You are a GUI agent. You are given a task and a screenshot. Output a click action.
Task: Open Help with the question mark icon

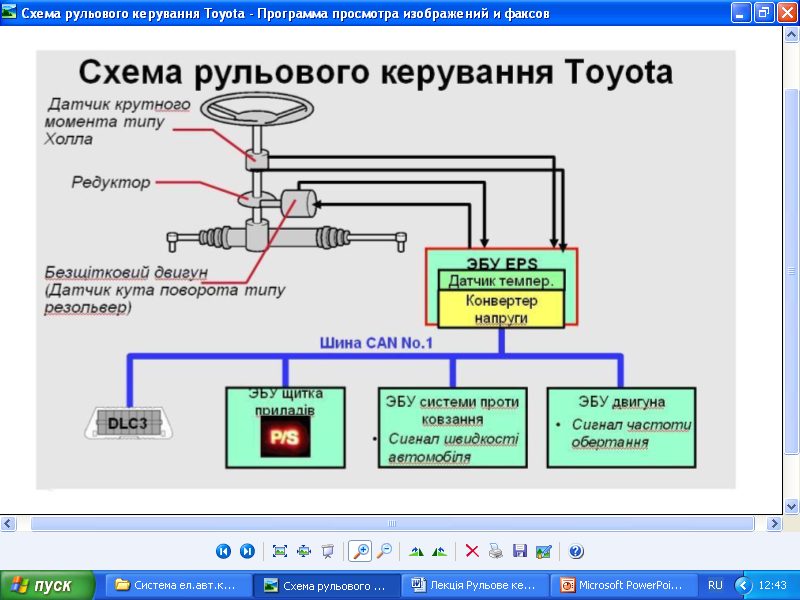click(x=576, y=551)
